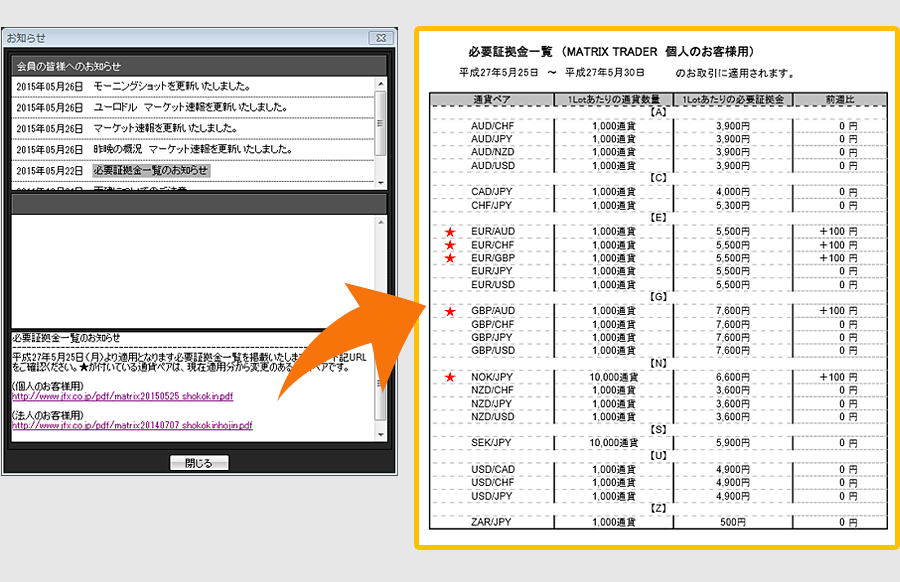Click the AUD/NZD currency pair
900x582 pixels.
[492, 152]
